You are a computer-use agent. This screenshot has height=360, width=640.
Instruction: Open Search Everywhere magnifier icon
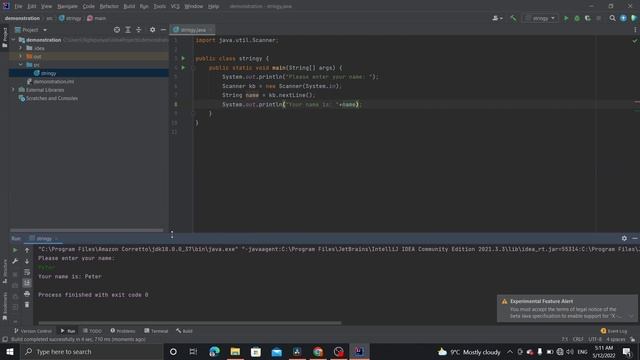612,18
